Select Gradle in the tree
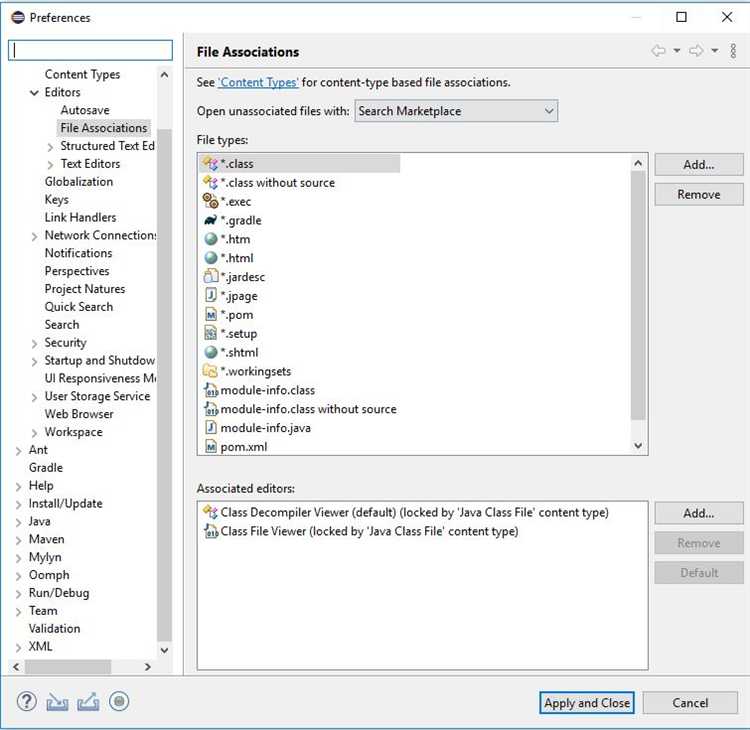This screenshot has width=750, height=730. pyautogui.click(x=45, y=467)
